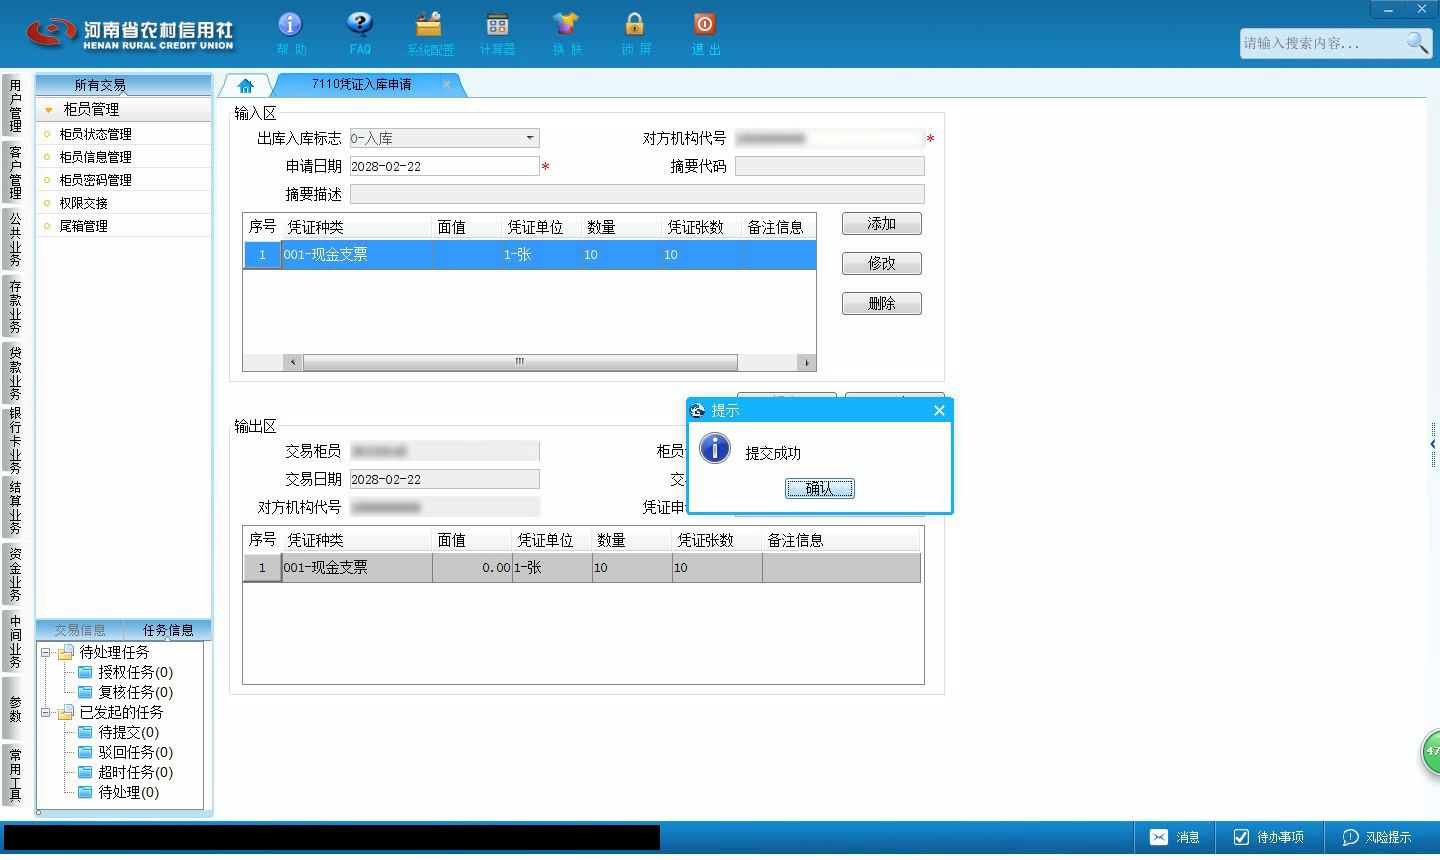The image size is (1440, 860).
Task: Open the 参数 side tab
Action: click(x=15, y=708)
